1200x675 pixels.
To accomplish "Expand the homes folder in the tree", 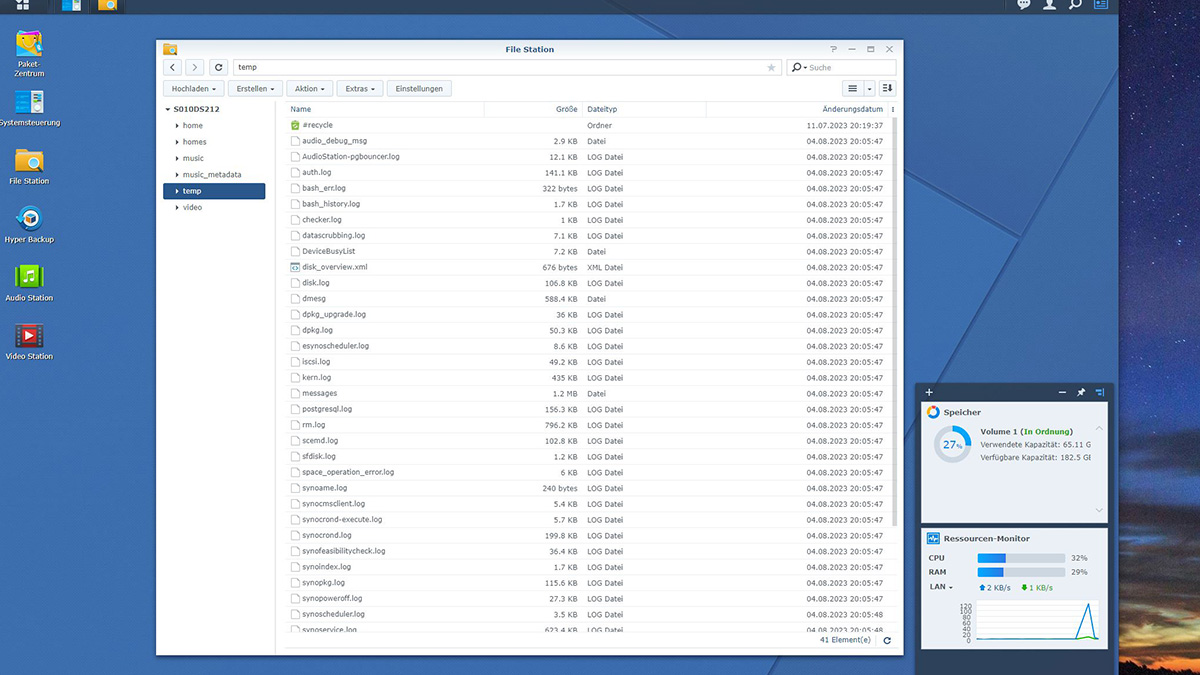I will (x=177, y=142).
